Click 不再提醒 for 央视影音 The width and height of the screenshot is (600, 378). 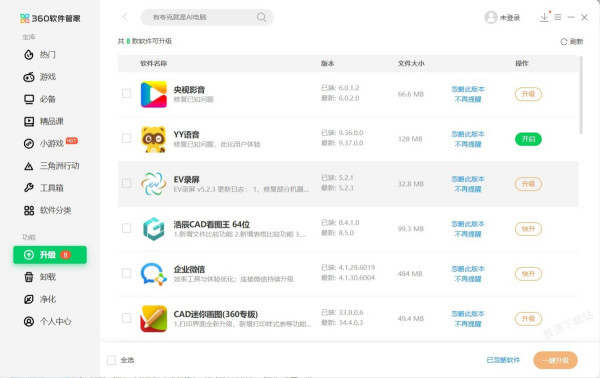click(x=468, y=99)
